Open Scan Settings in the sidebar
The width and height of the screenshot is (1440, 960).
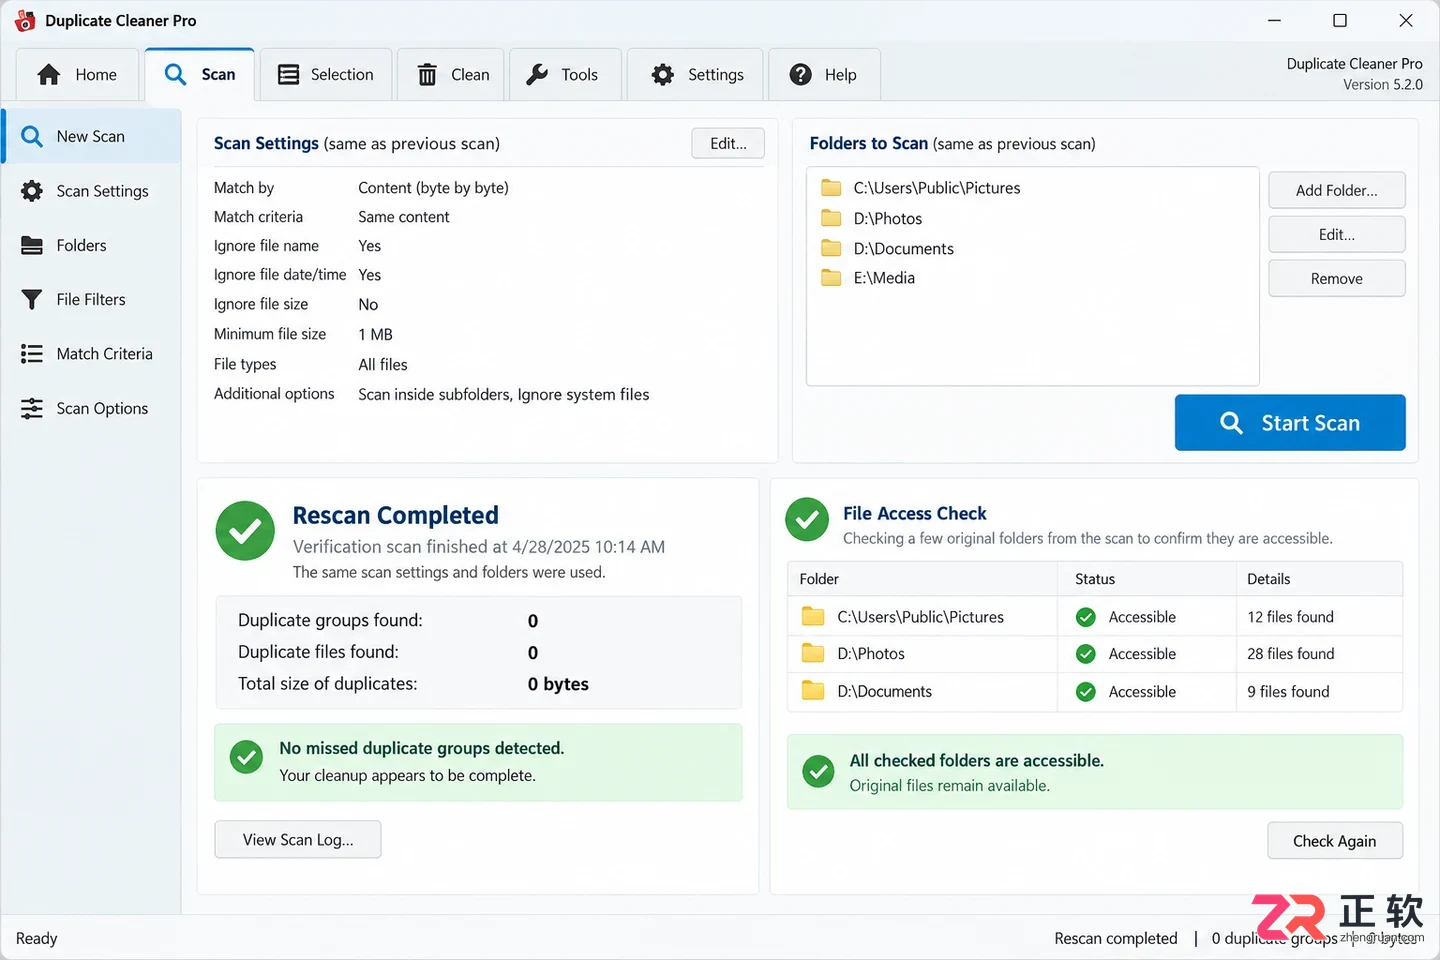92,191
